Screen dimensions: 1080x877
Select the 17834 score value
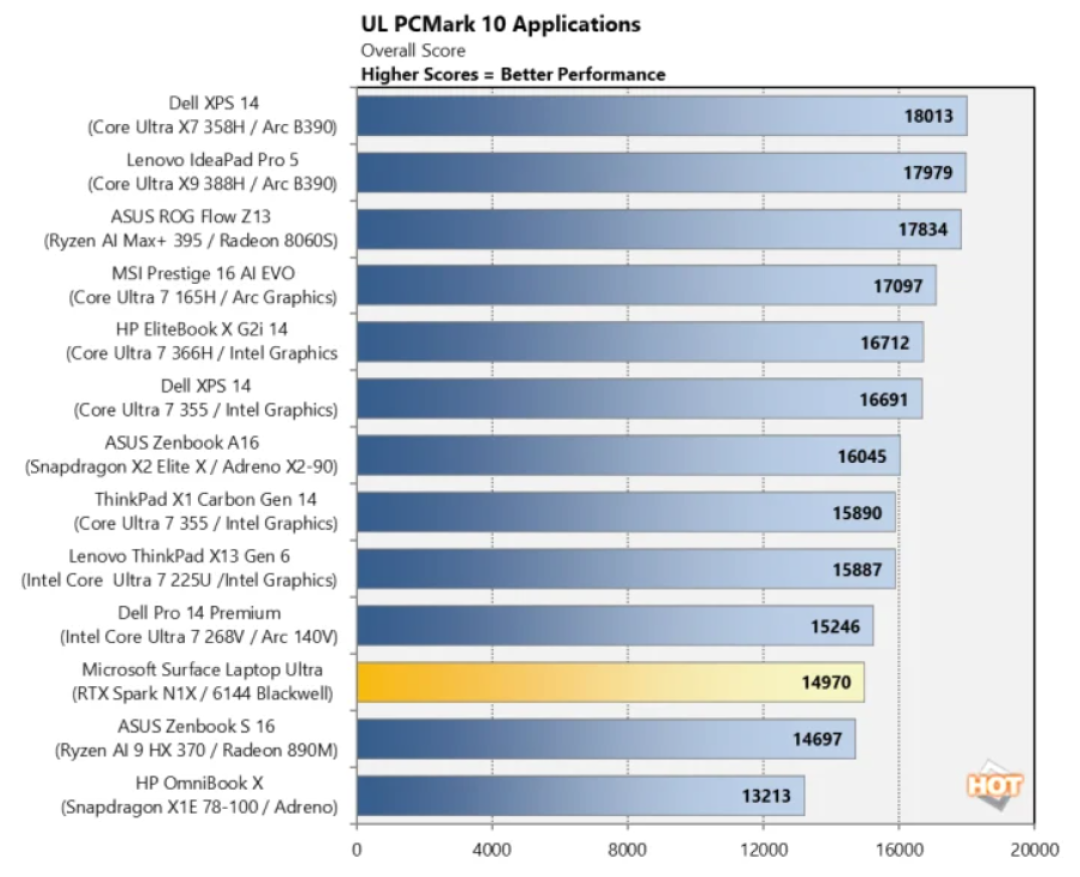(x=923, y=229)
